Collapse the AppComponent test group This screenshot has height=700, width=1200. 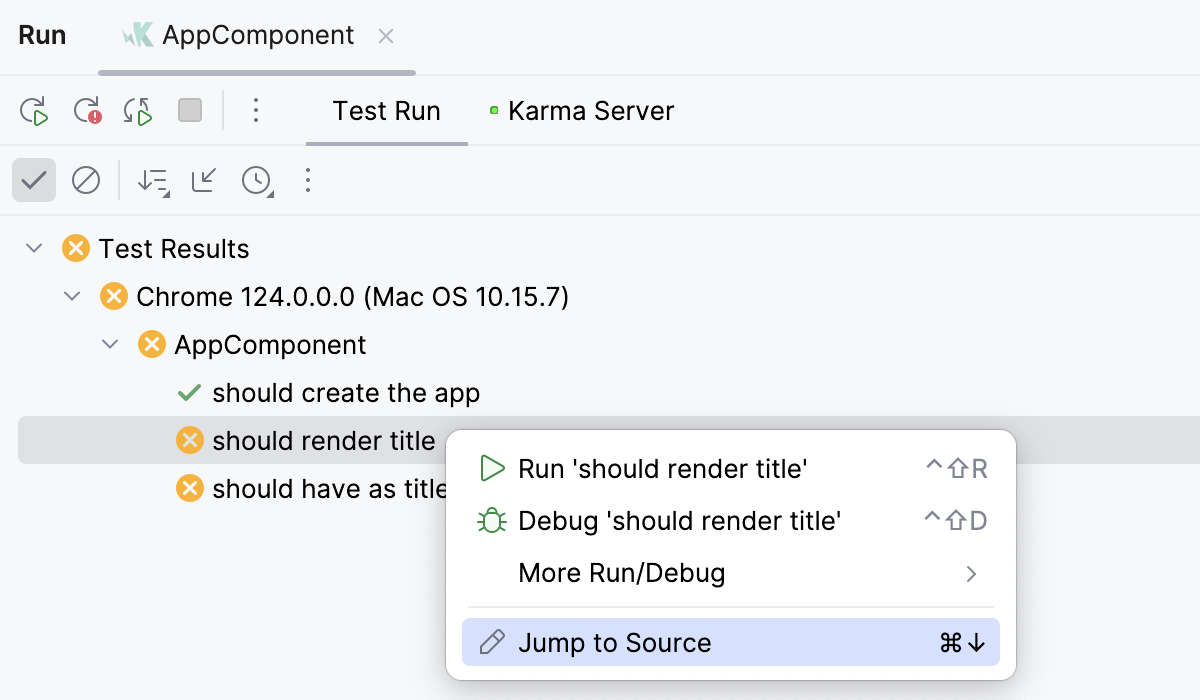pyautogui.click(x=109, y=344)
